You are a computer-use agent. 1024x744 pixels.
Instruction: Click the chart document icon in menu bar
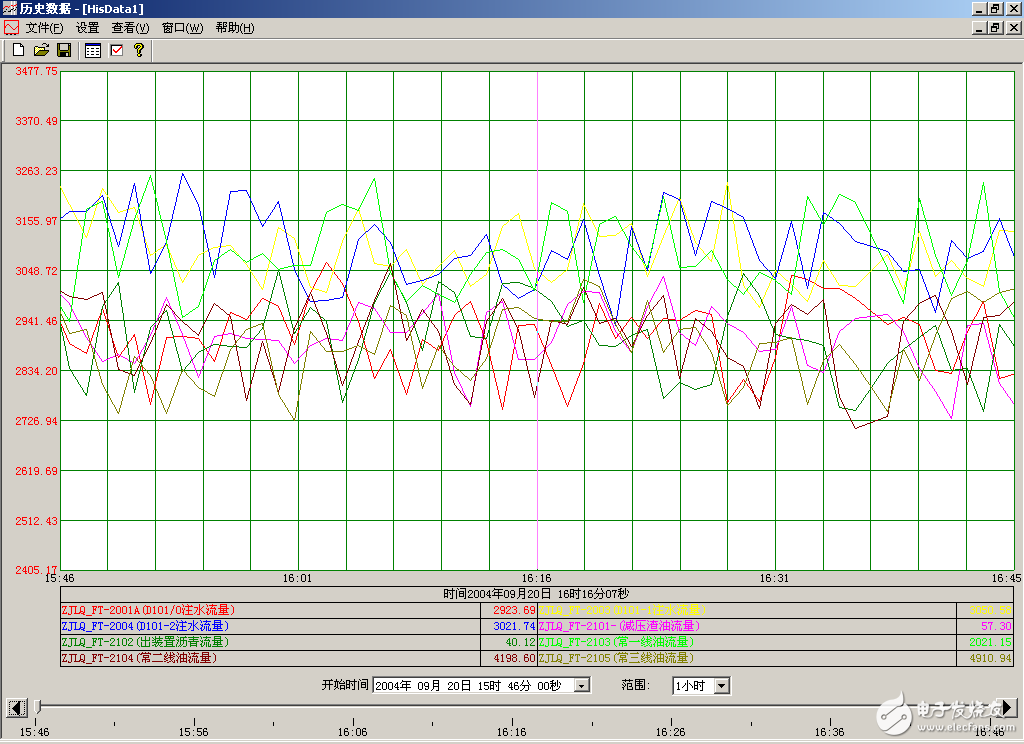pyautogui.click(x=11, y=28)
